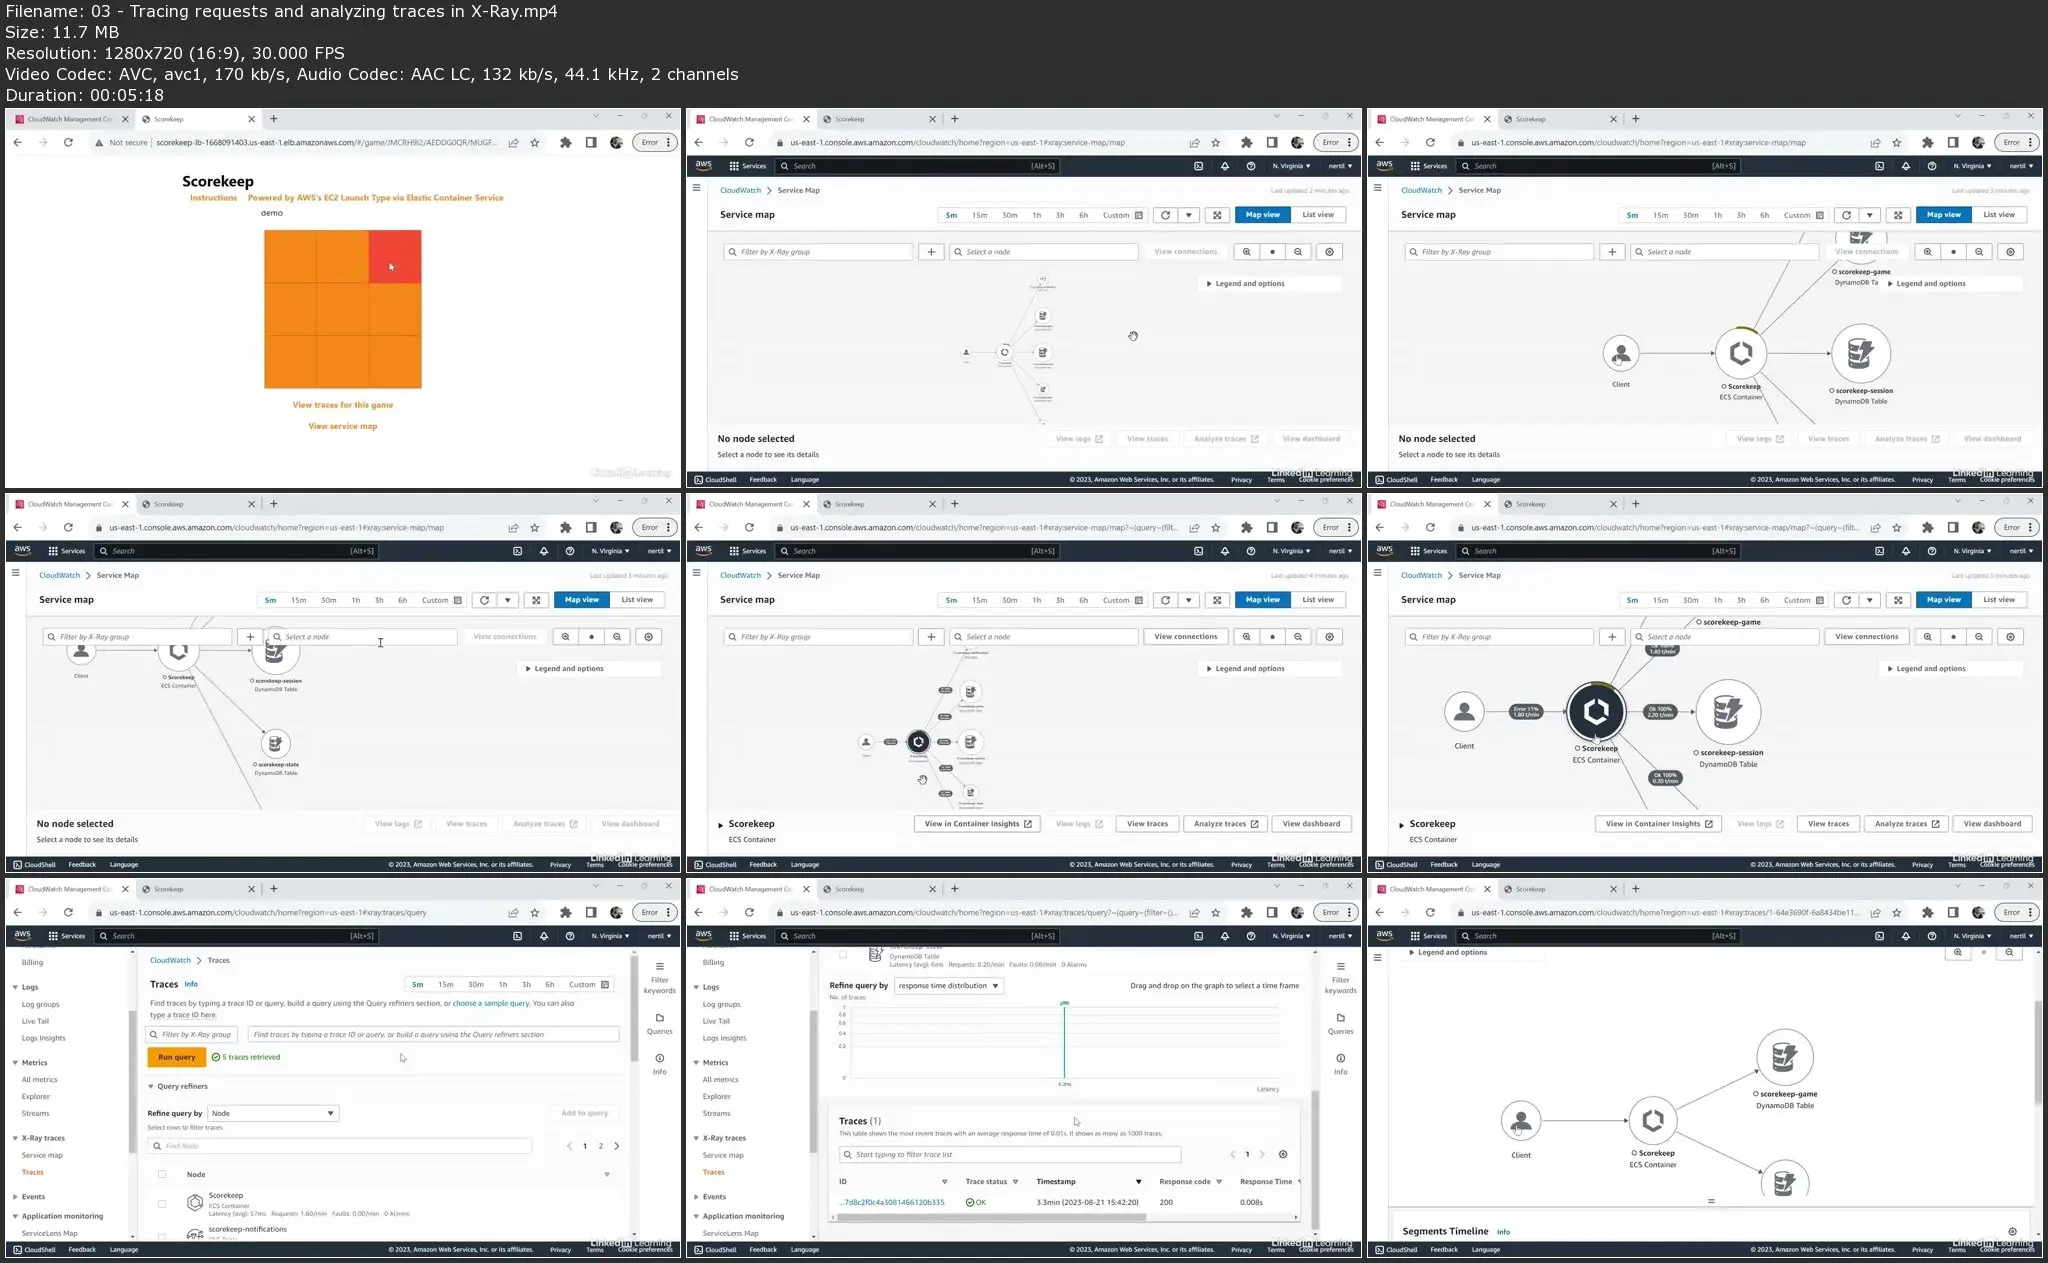
Task: Collapse the Query refiners section
Action: tap(151, 1087)
